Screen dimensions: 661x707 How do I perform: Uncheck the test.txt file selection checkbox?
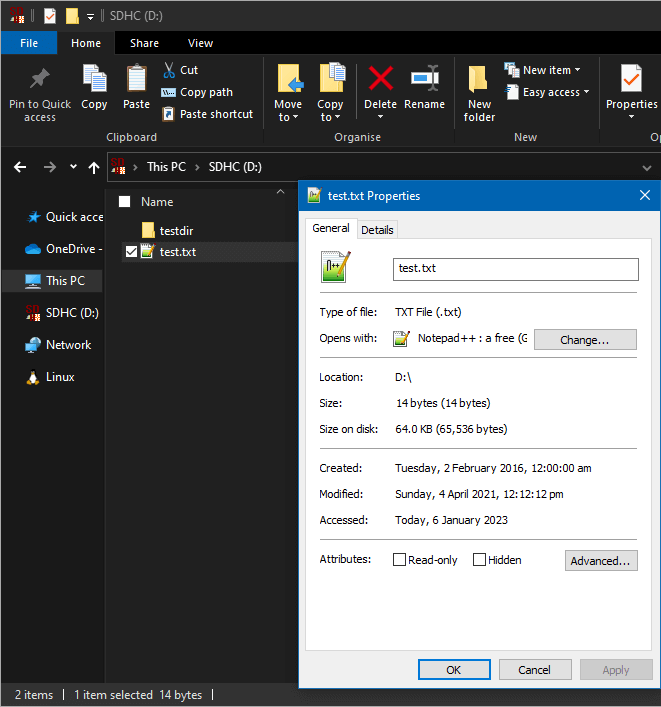click(131, 252)
